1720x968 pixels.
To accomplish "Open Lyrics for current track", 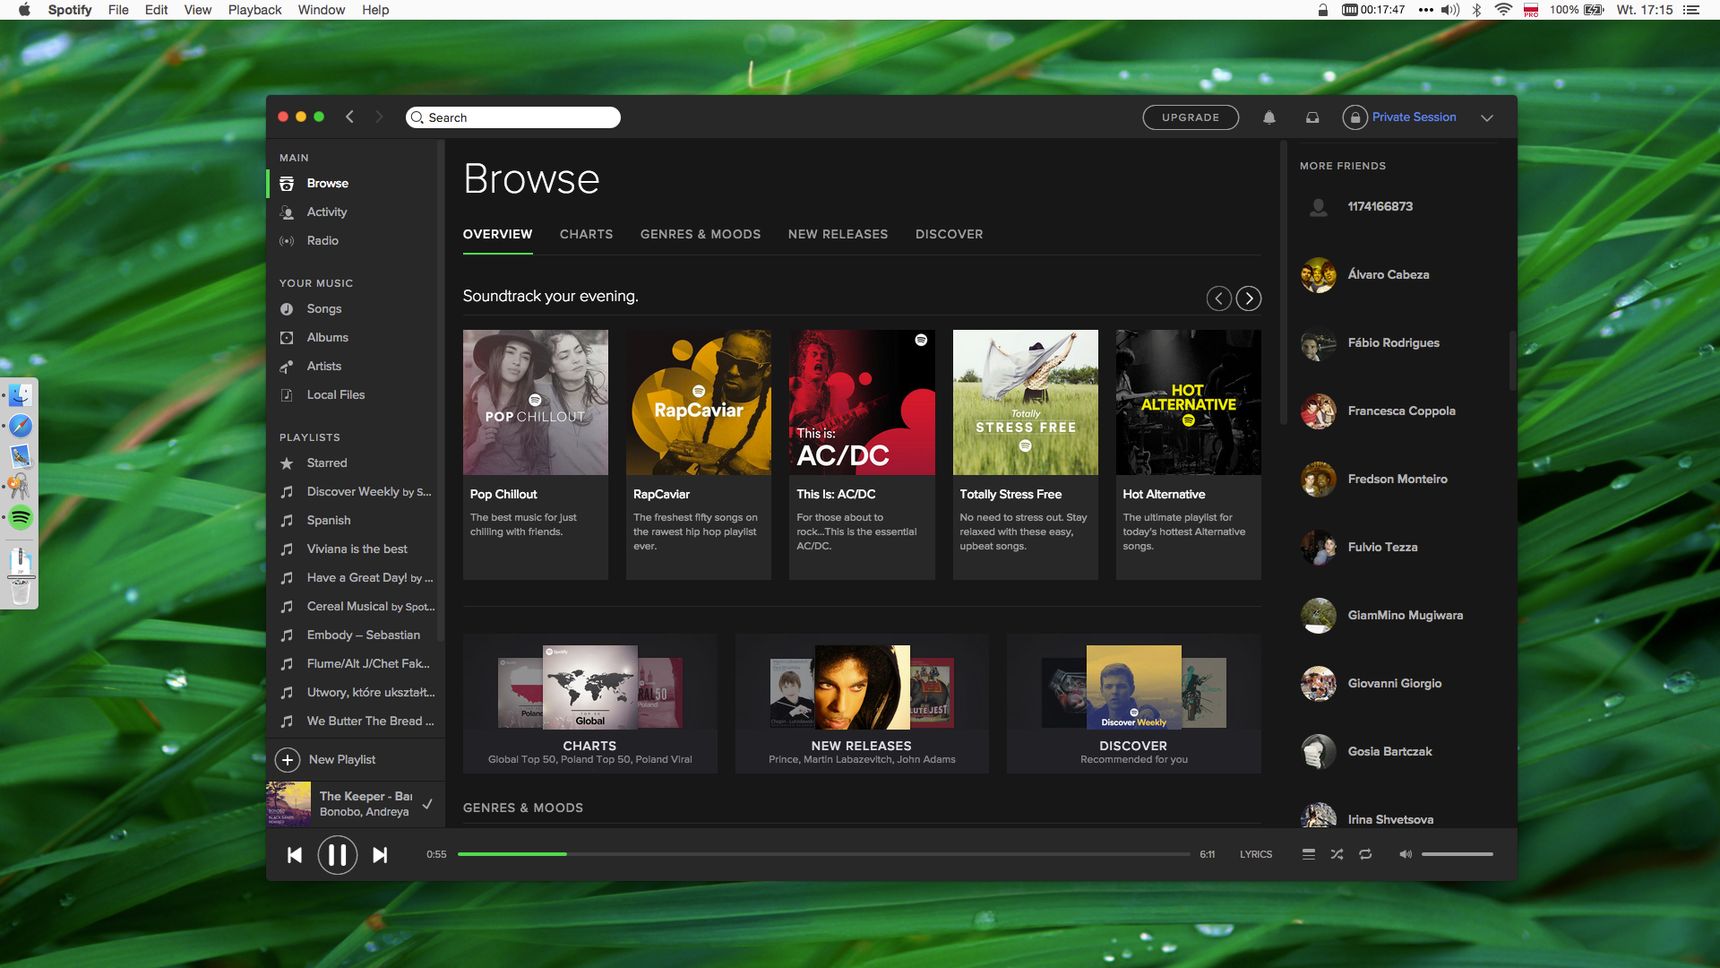I will tap(1256, 854).
